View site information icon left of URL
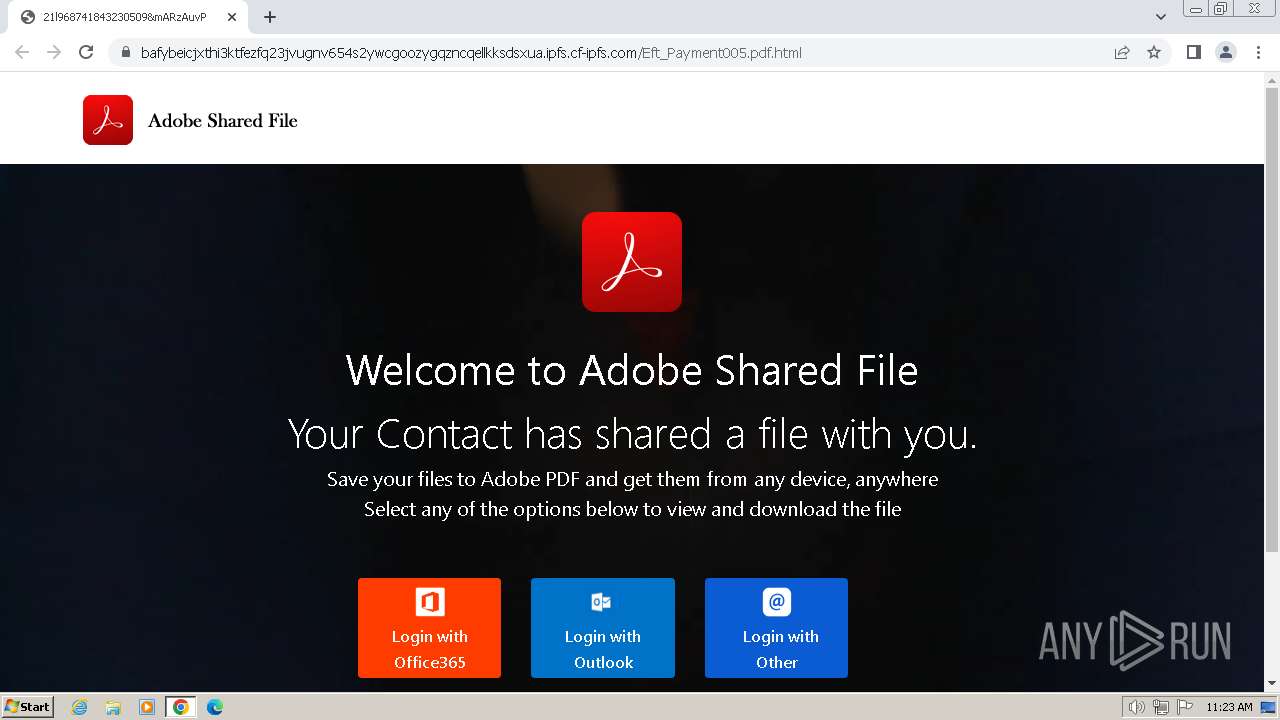 tap(125, 53)
